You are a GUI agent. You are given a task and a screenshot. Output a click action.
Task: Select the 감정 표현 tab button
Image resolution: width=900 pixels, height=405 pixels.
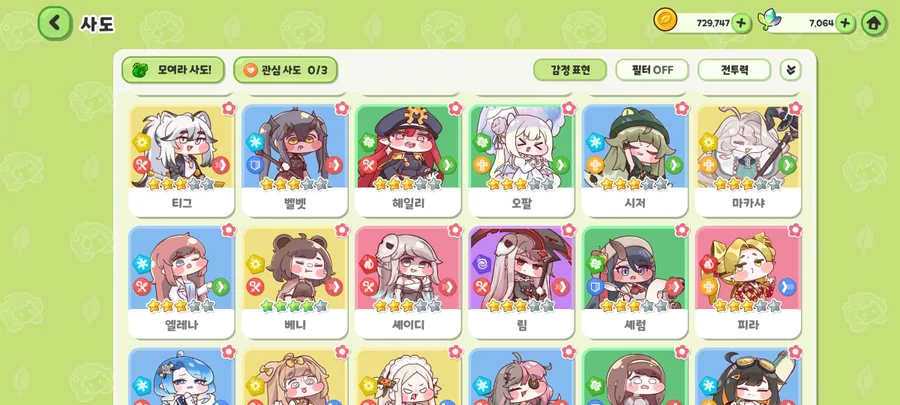(570, 70)
